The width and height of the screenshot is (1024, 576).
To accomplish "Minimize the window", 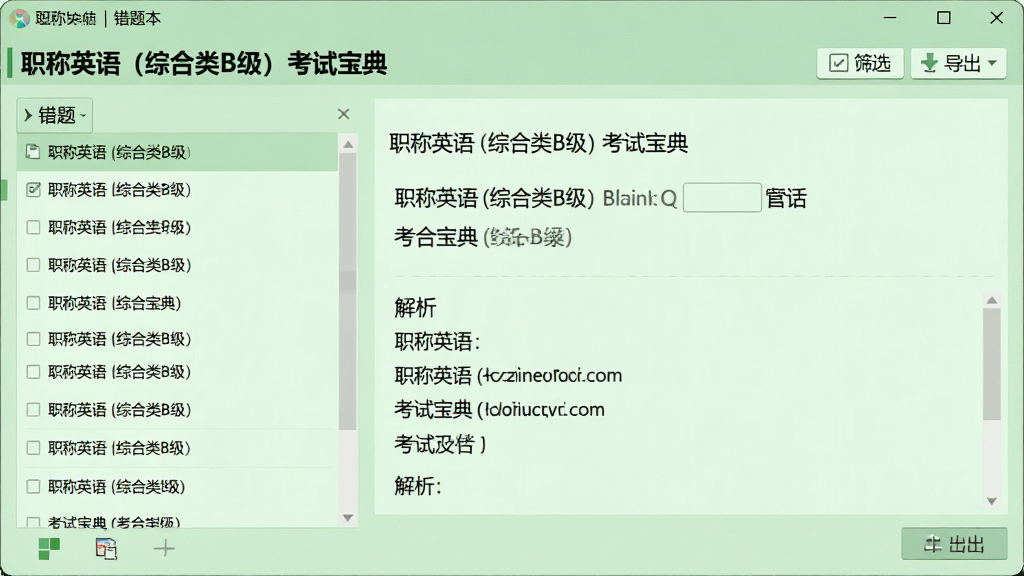I will pyautogui.click(x=890, y=18).
